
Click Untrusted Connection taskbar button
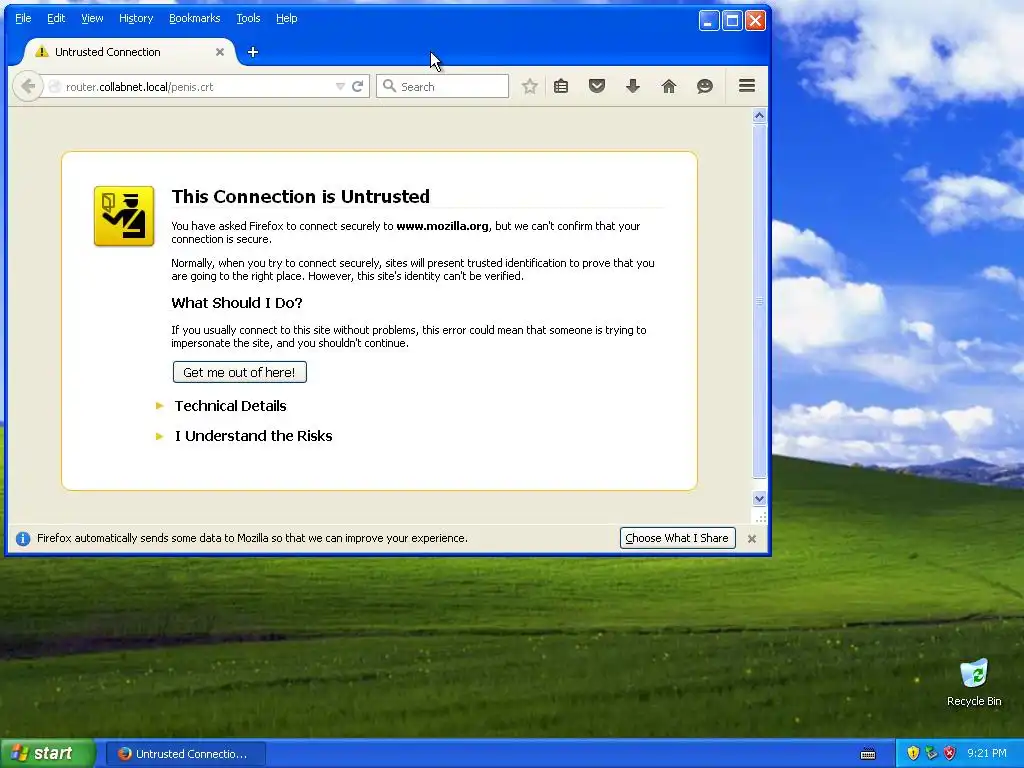coord(185,754)
